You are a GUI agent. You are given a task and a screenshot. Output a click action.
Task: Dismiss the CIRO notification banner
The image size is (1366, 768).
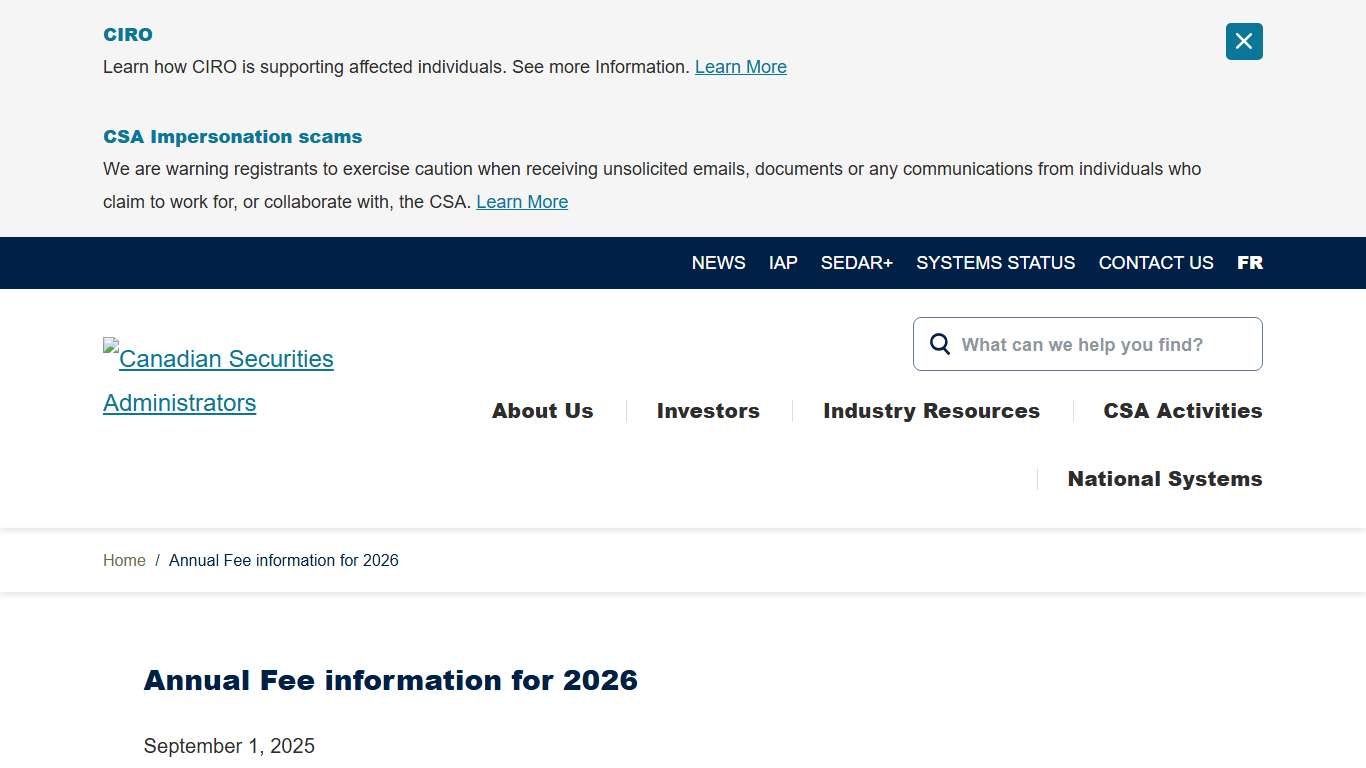point(1243,41)
